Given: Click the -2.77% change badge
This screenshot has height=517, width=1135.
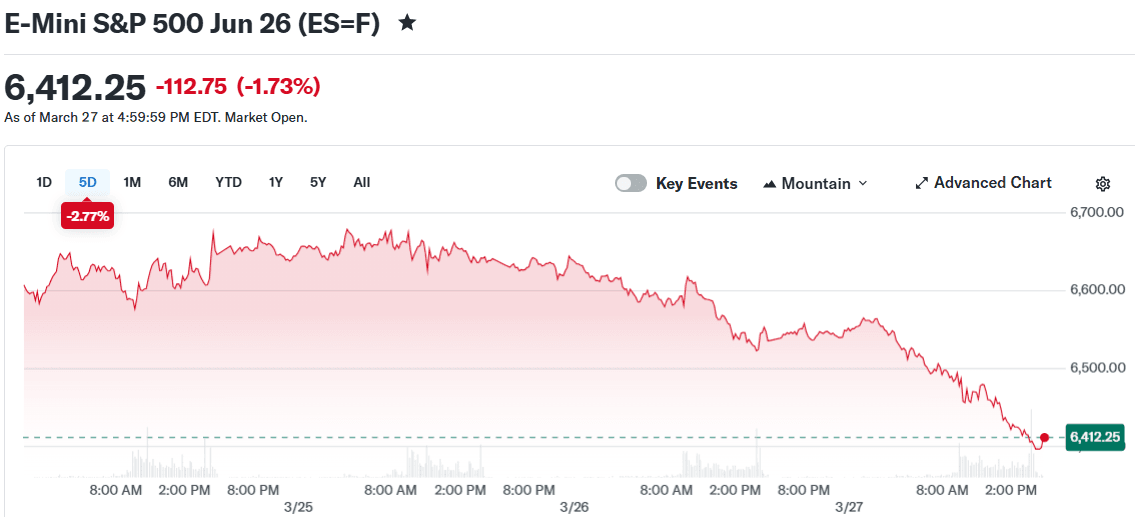Looking at the screenshot, I should (x=88, y=214).
